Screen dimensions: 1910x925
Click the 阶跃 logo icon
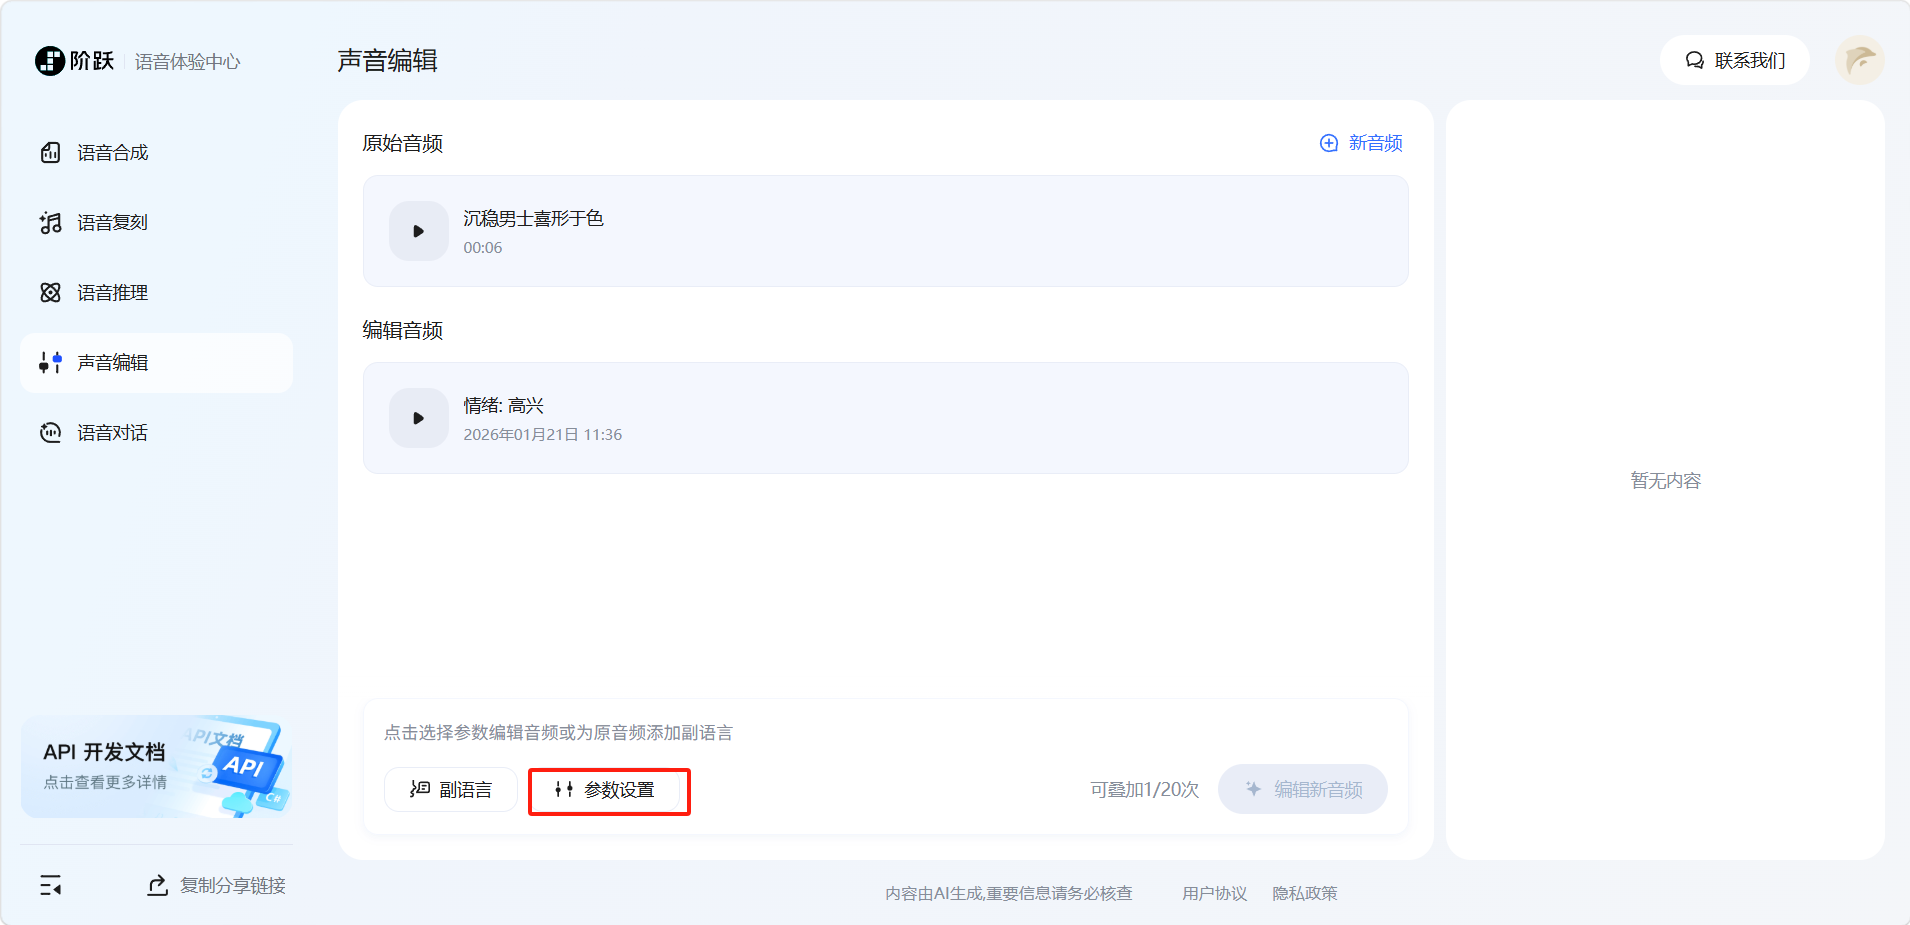click(50, 61)
